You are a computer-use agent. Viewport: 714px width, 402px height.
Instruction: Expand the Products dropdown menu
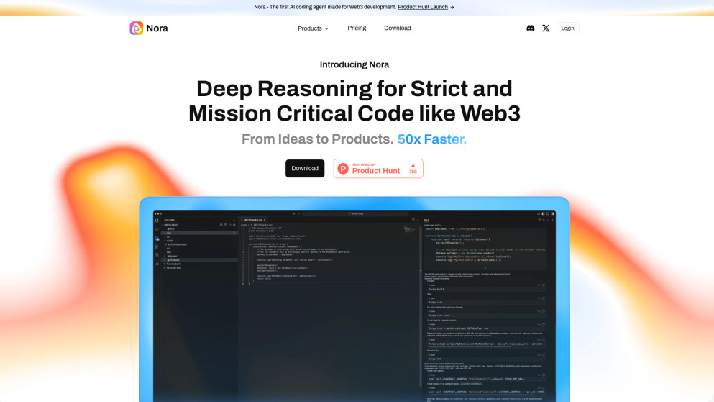(312, 28)
